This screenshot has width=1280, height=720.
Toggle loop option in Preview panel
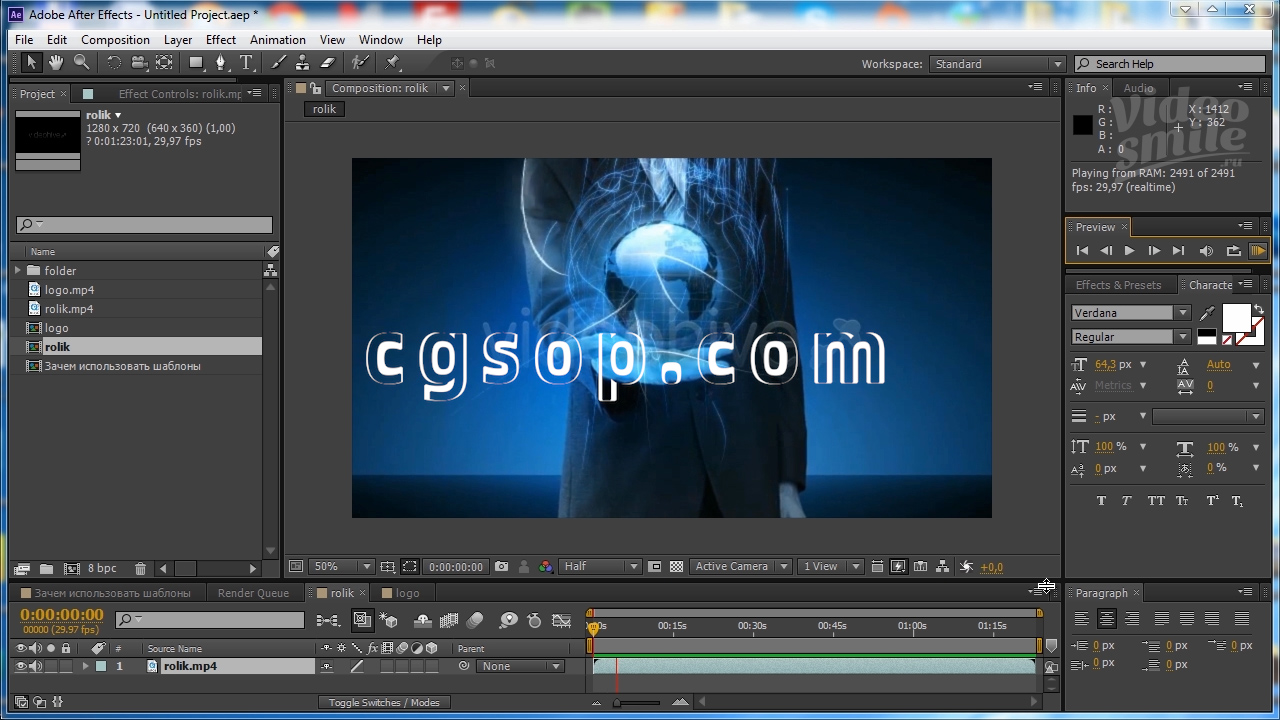(x=1233, y=251)
